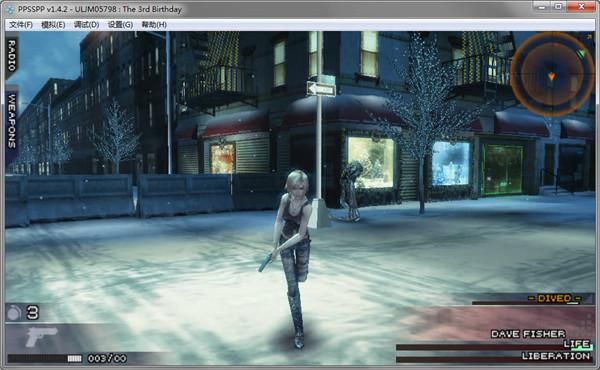The image size is (600, 370).
Task: Click the PPSSPP icon in title bar
Action: [11, 9]
